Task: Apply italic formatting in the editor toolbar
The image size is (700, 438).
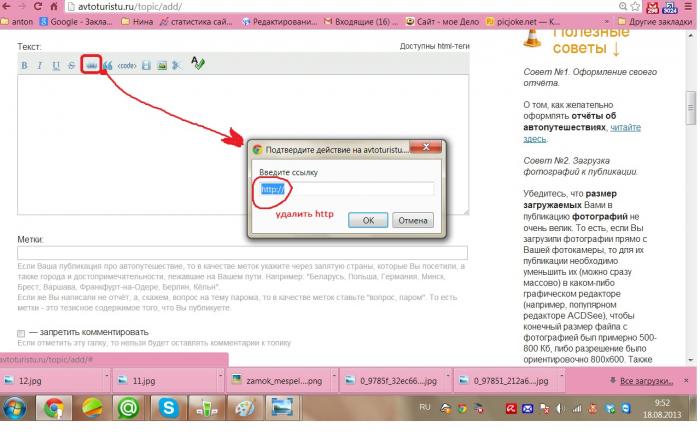Action: [x=40, y=65]
